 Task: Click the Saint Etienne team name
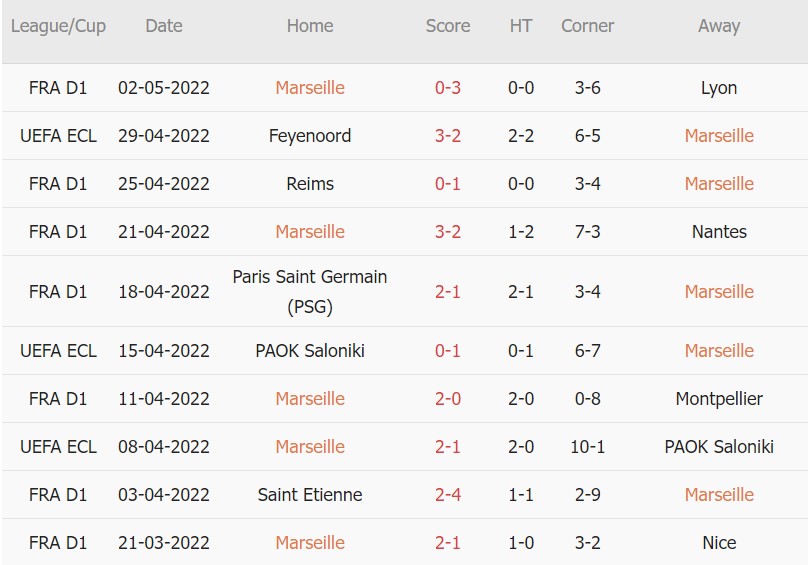click(x=310, y=495)
